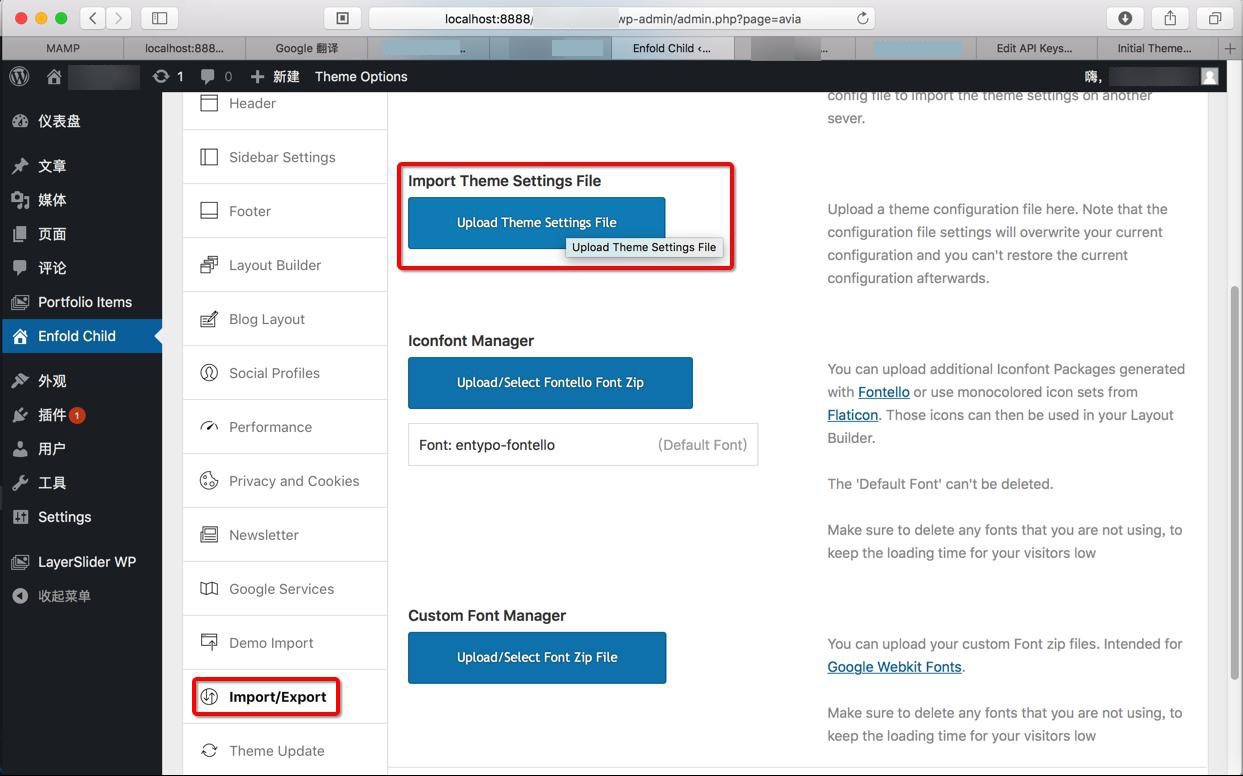Image resolution: width=1243 pixels, height=776 pixels.
Task: Collapse the menu with 收起菜单
Action: [x=81, y=596]
